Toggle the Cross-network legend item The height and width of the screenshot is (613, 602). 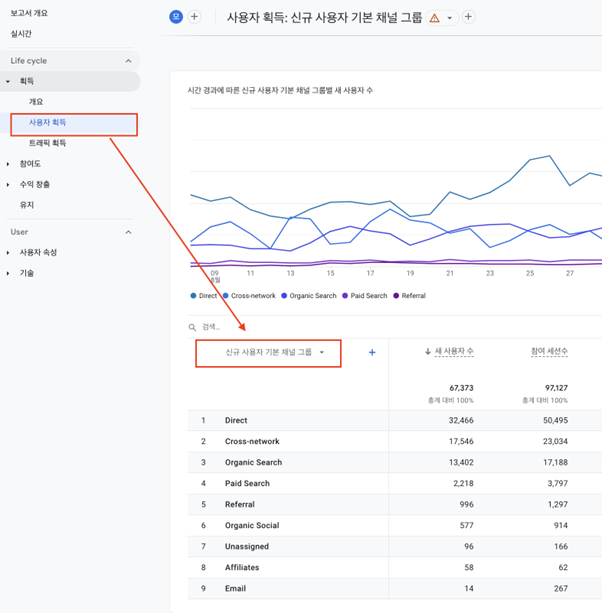[x=249, y=296]
